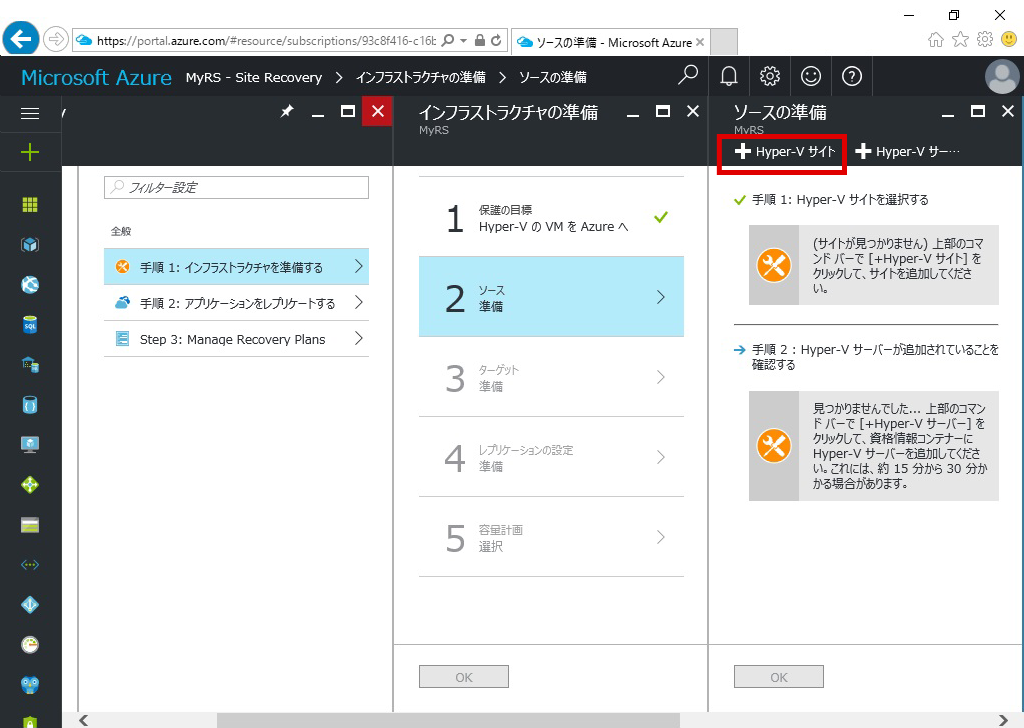Open browser home icon
Screen dimensions: 1024x728
click(936, 40)
